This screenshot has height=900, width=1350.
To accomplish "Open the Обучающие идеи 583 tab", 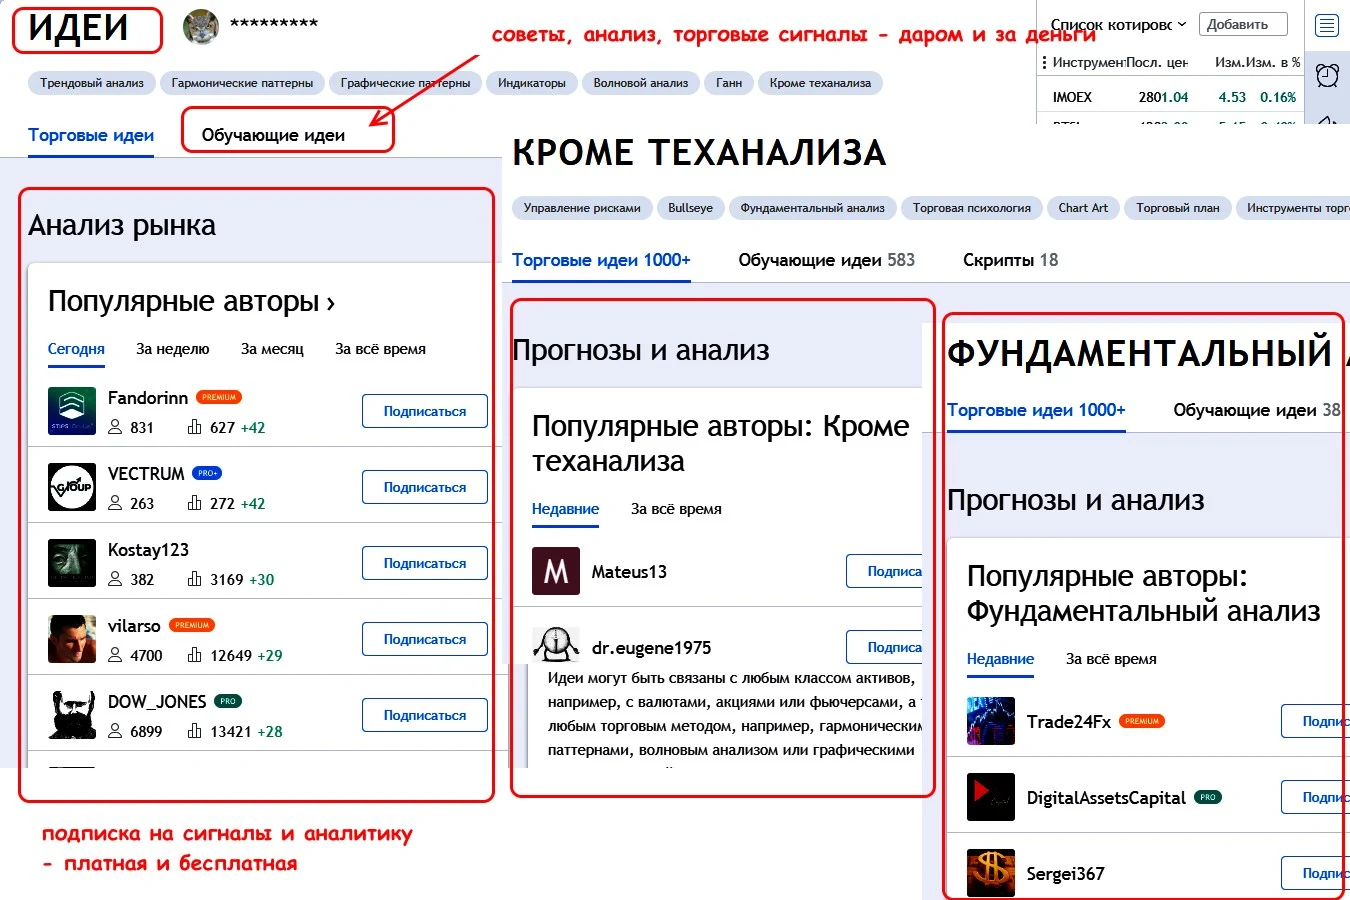I will coord(826,260).
